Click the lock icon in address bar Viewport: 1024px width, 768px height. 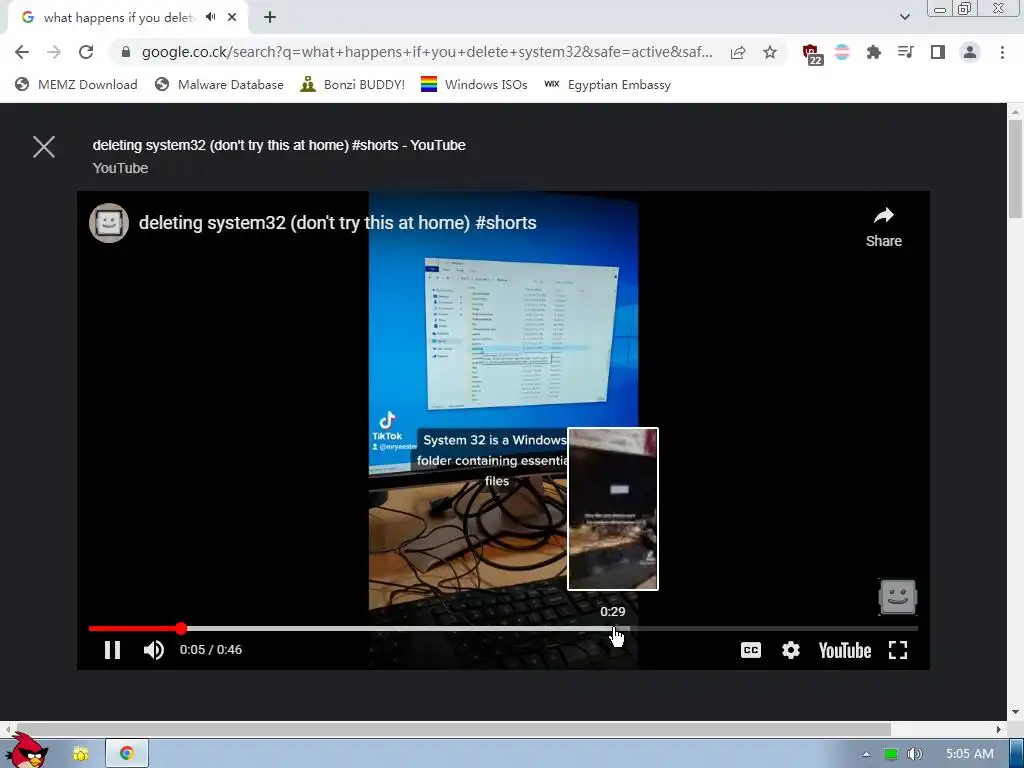126,52
